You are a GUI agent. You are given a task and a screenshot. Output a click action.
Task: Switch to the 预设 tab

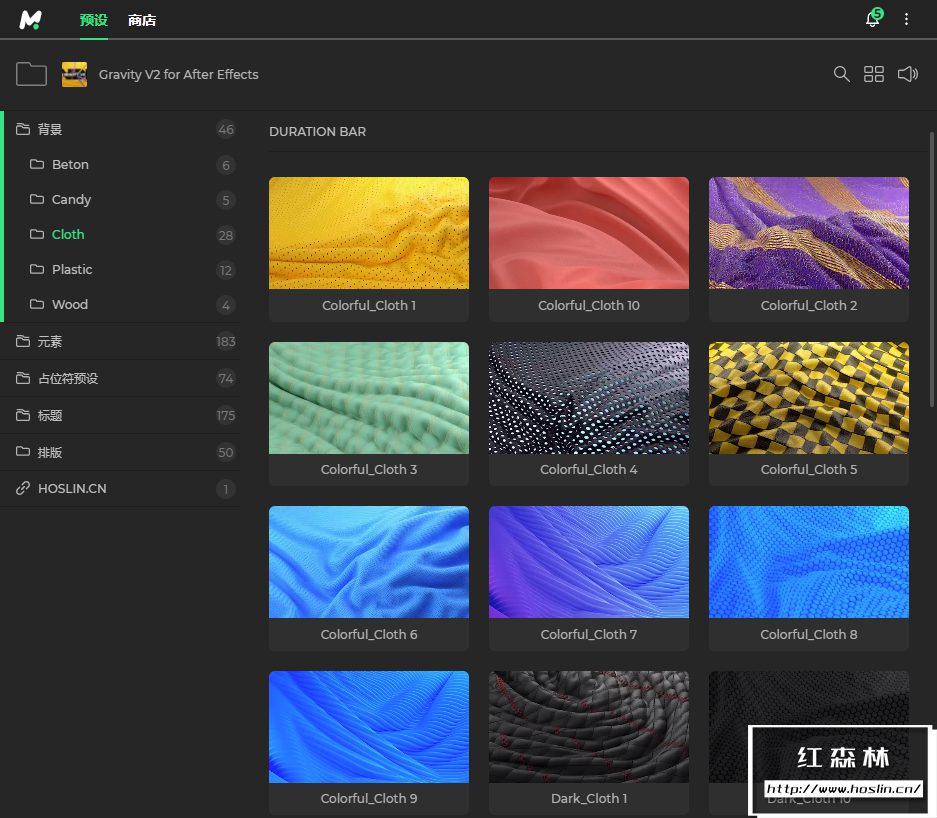(93, 20)
